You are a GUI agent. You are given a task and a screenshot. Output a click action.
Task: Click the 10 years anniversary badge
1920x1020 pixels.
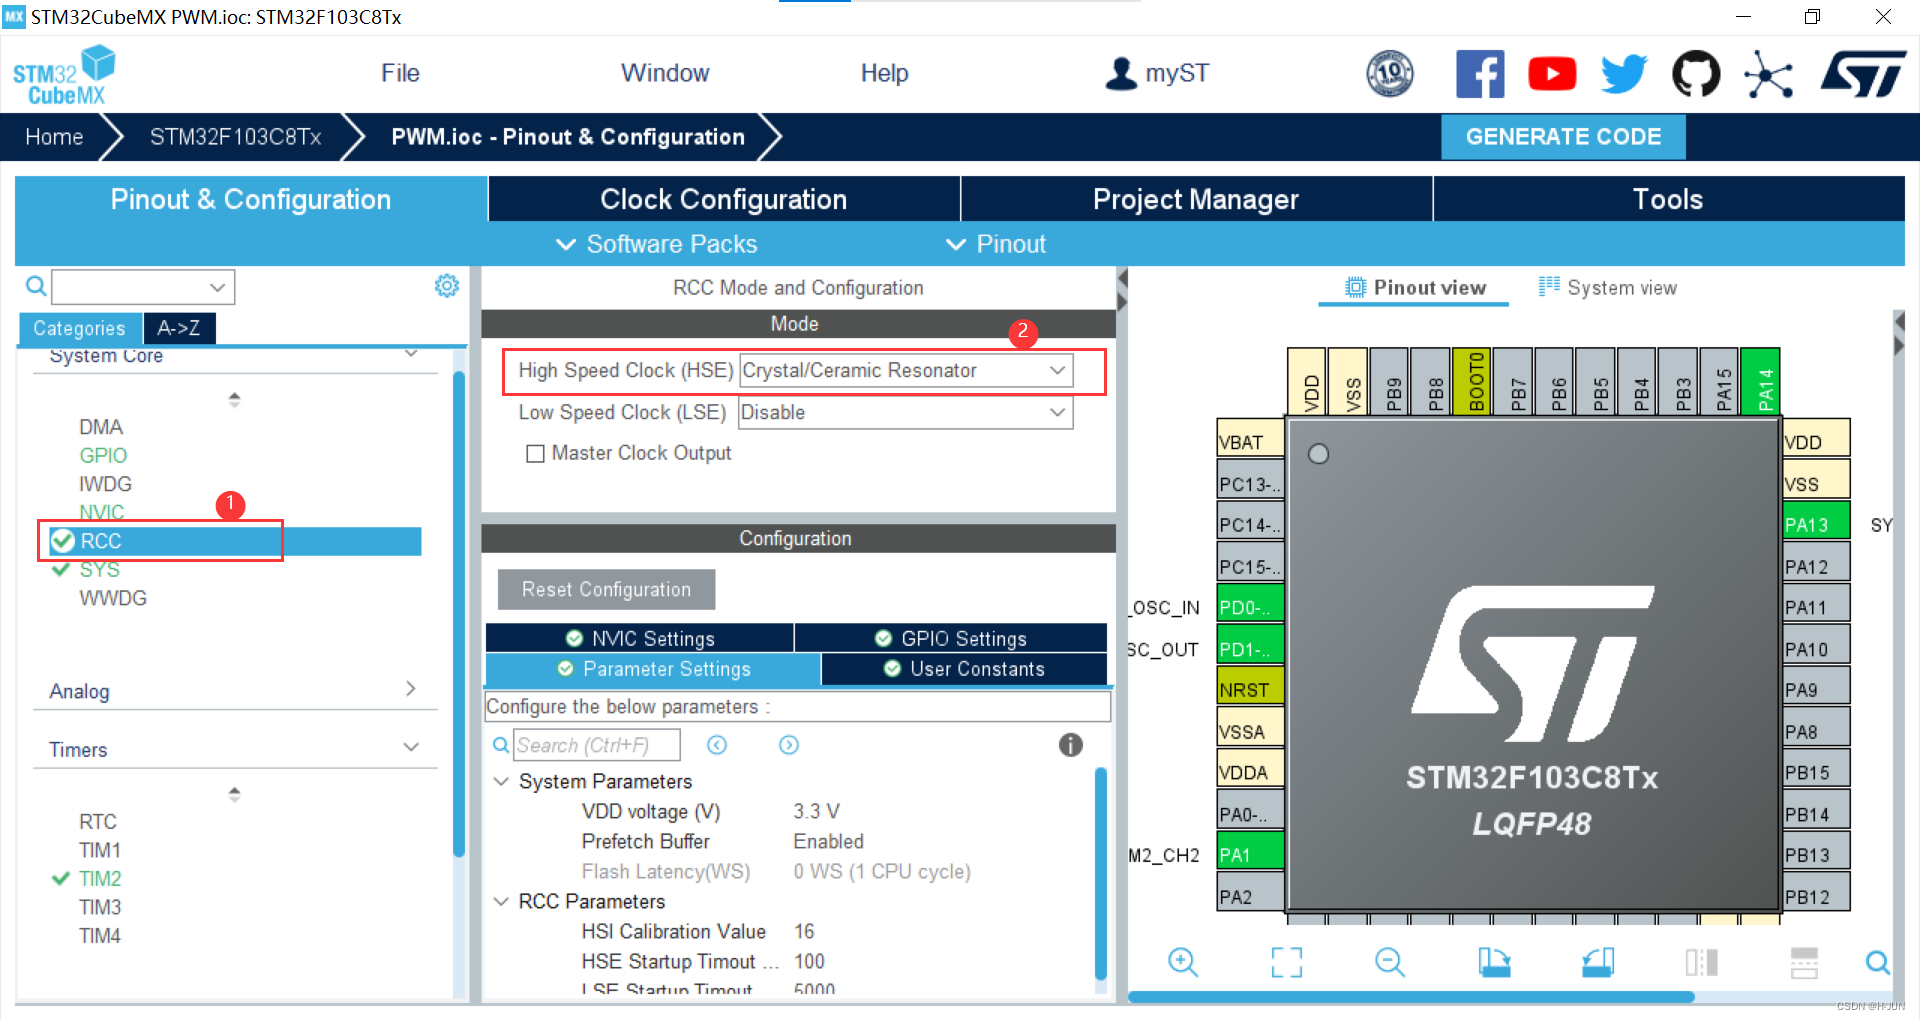point(1390,73)
